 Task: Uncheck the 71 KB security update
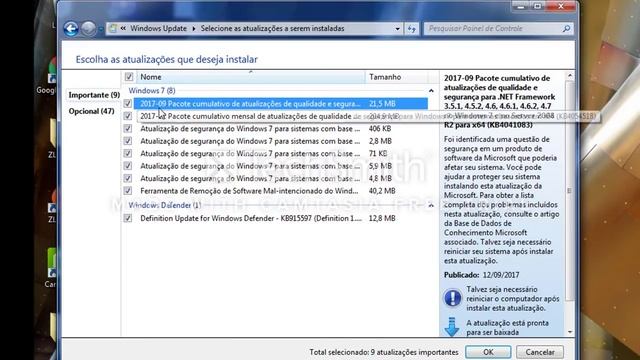[128, 153]
